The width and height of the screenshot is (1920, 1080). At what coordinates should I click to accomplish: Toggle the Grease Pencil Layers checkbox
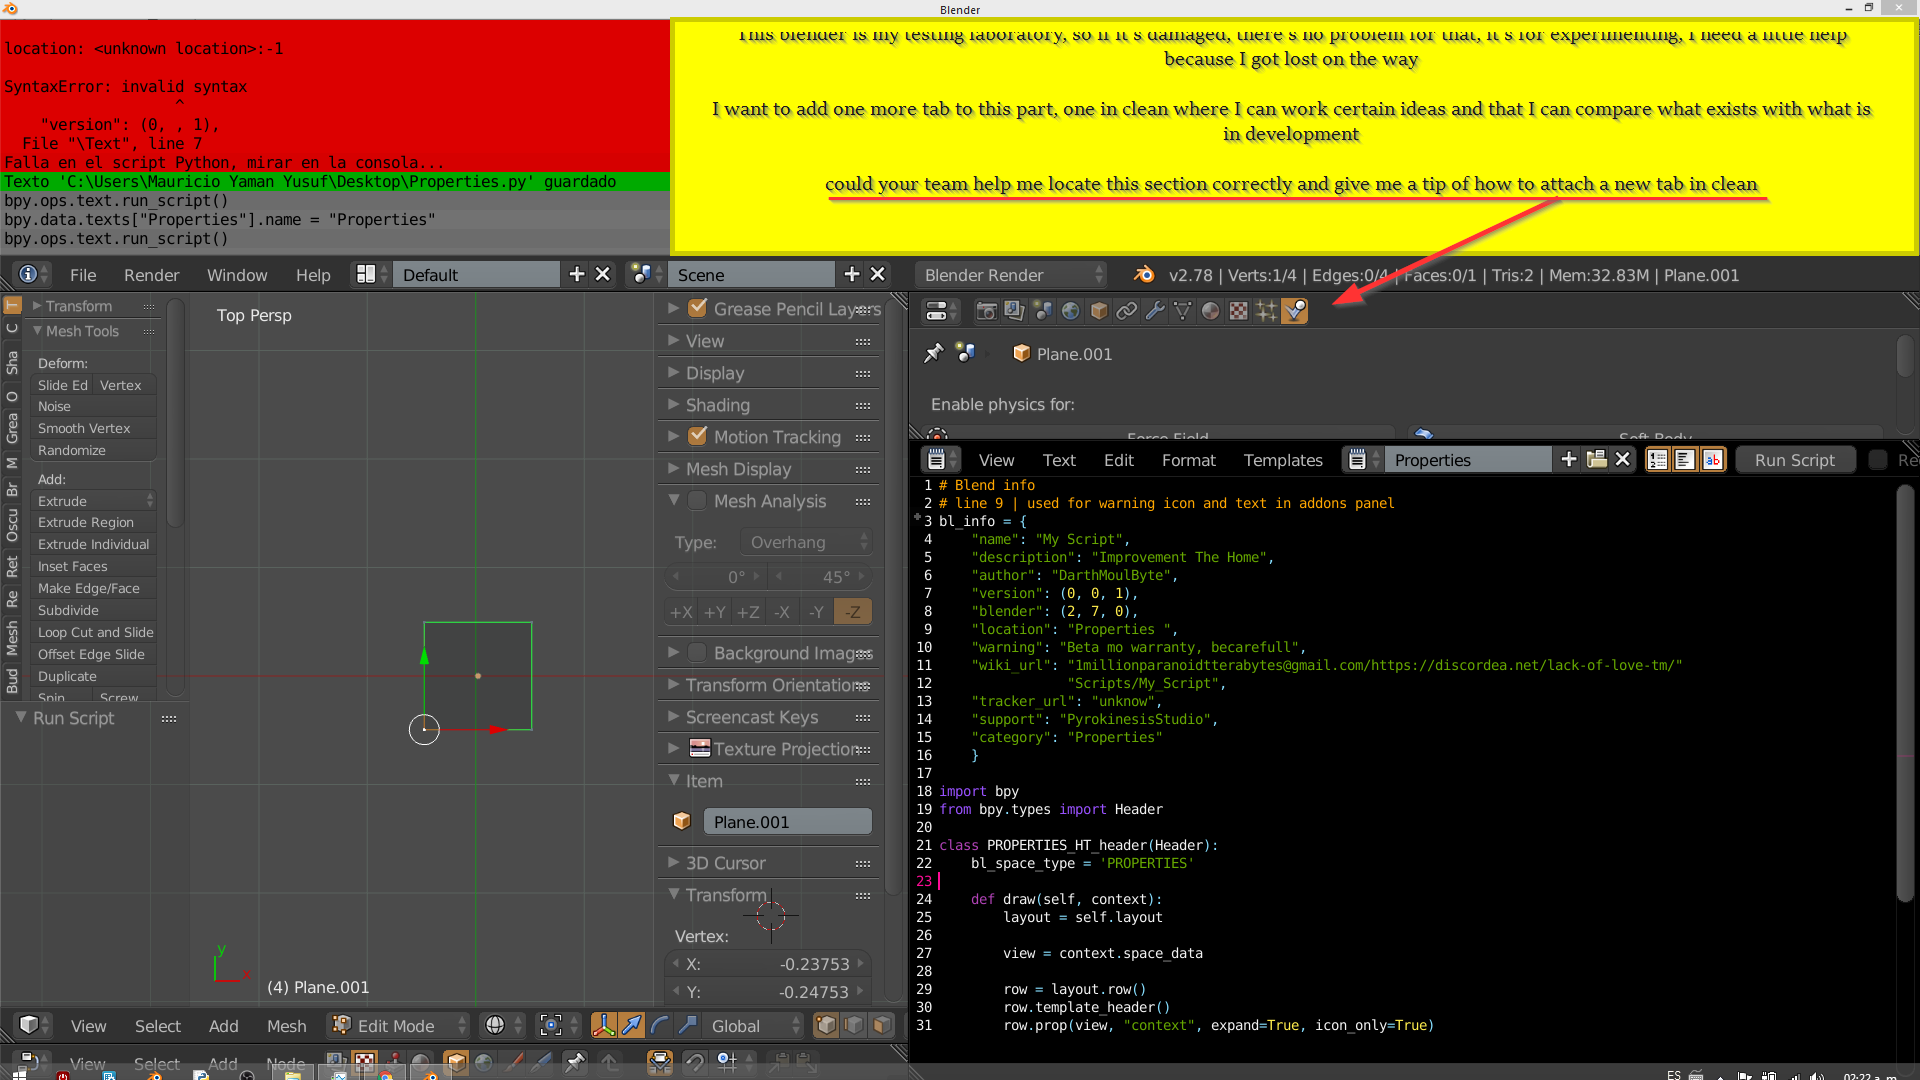[x=698, y=309]
